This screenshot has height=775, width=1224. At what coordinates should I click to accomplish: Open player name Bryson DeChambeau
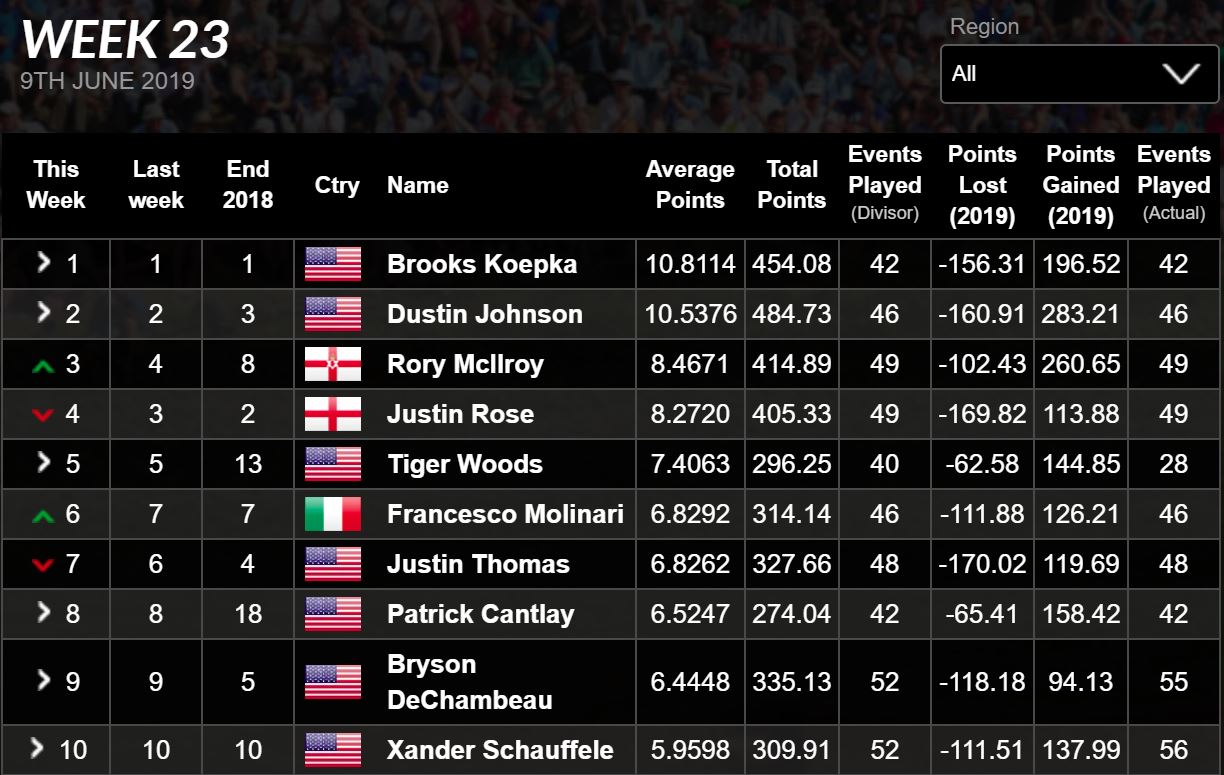click(470, 682)
